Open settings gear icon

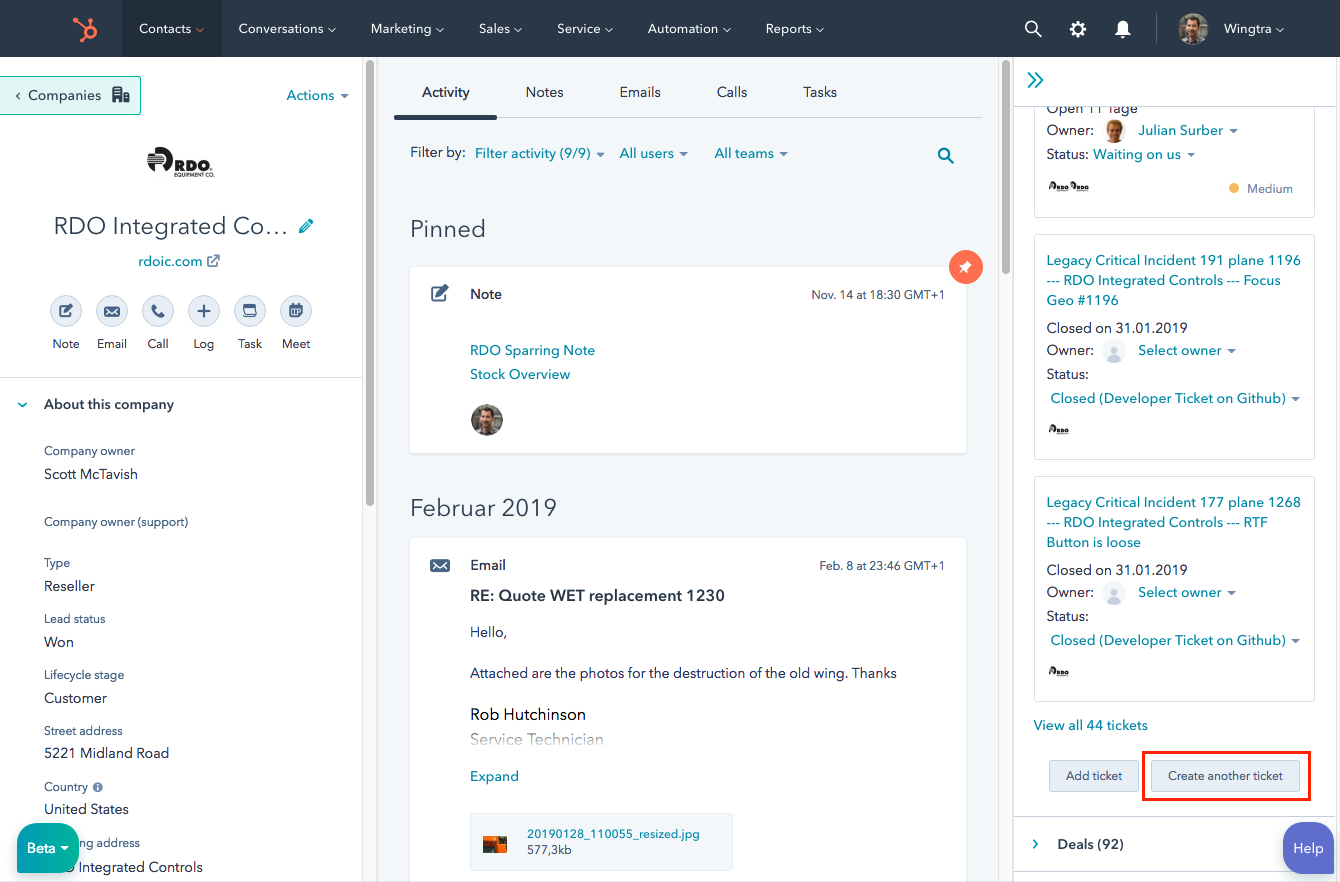[1078, 29]
